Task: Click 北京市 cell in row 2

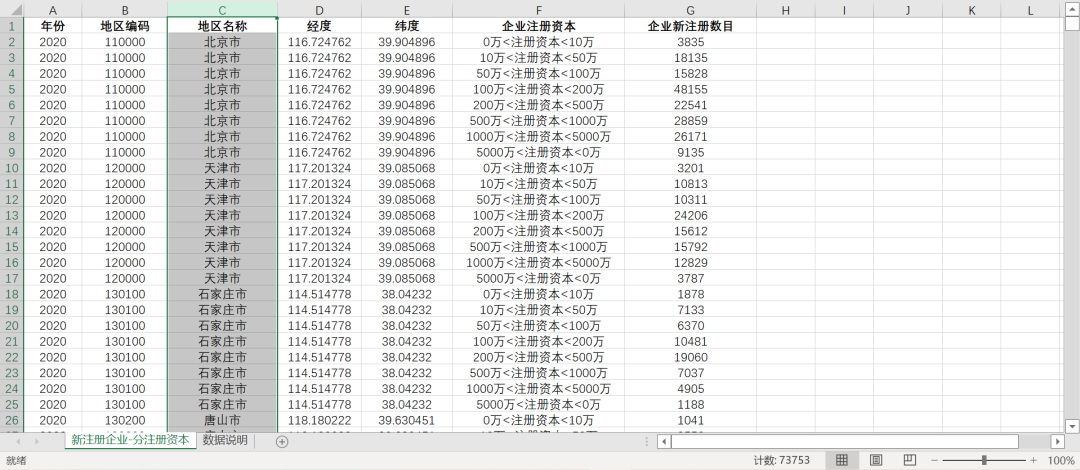Action: tap(222, 42)
